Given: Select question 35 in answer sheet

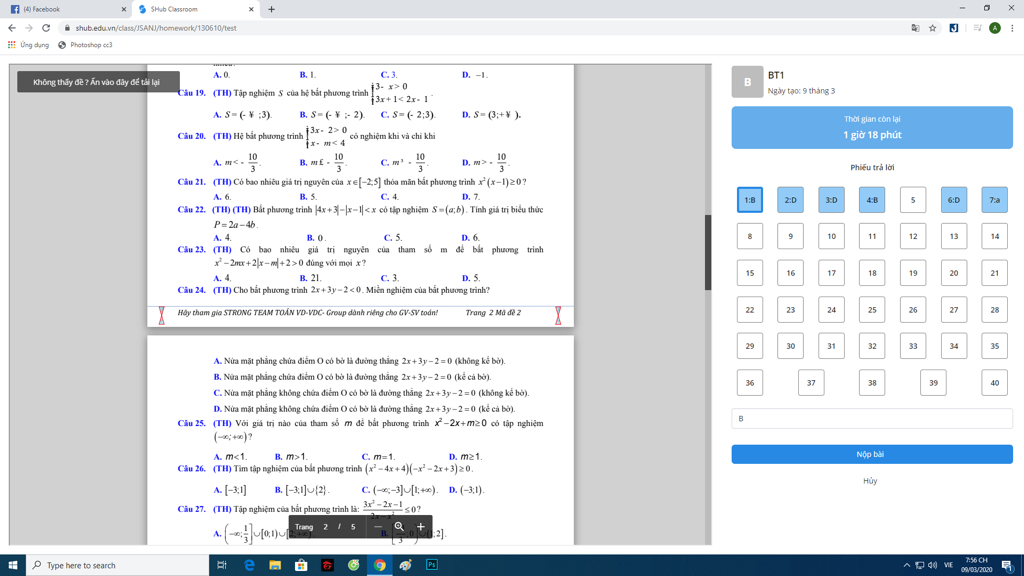Looking at the screenshot, I should click(995, 346).
